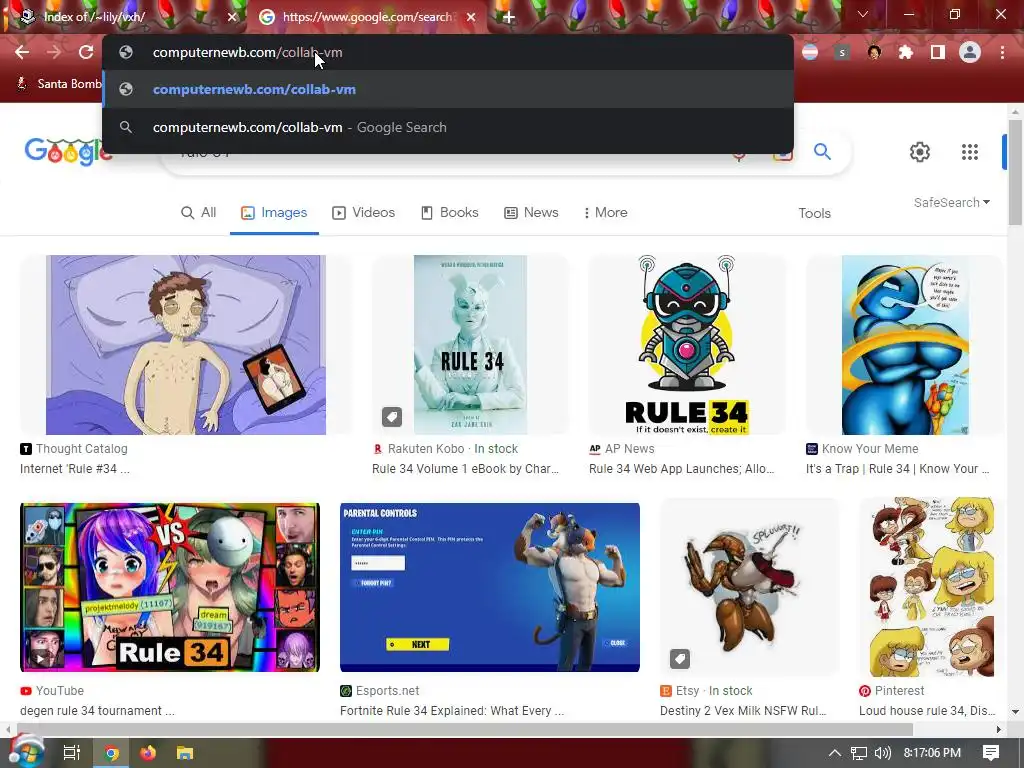Open the AP News robot logo thumbnail
Image resolution: width=1024 pixels, height=768 pixels.
click(686, 345)
